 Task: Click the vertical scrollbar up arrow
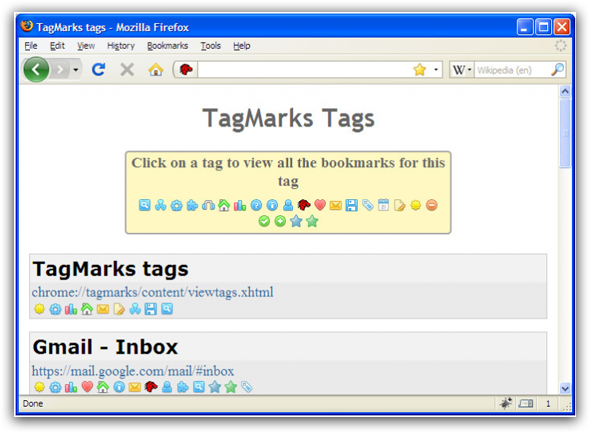click(x=565, y=91)
